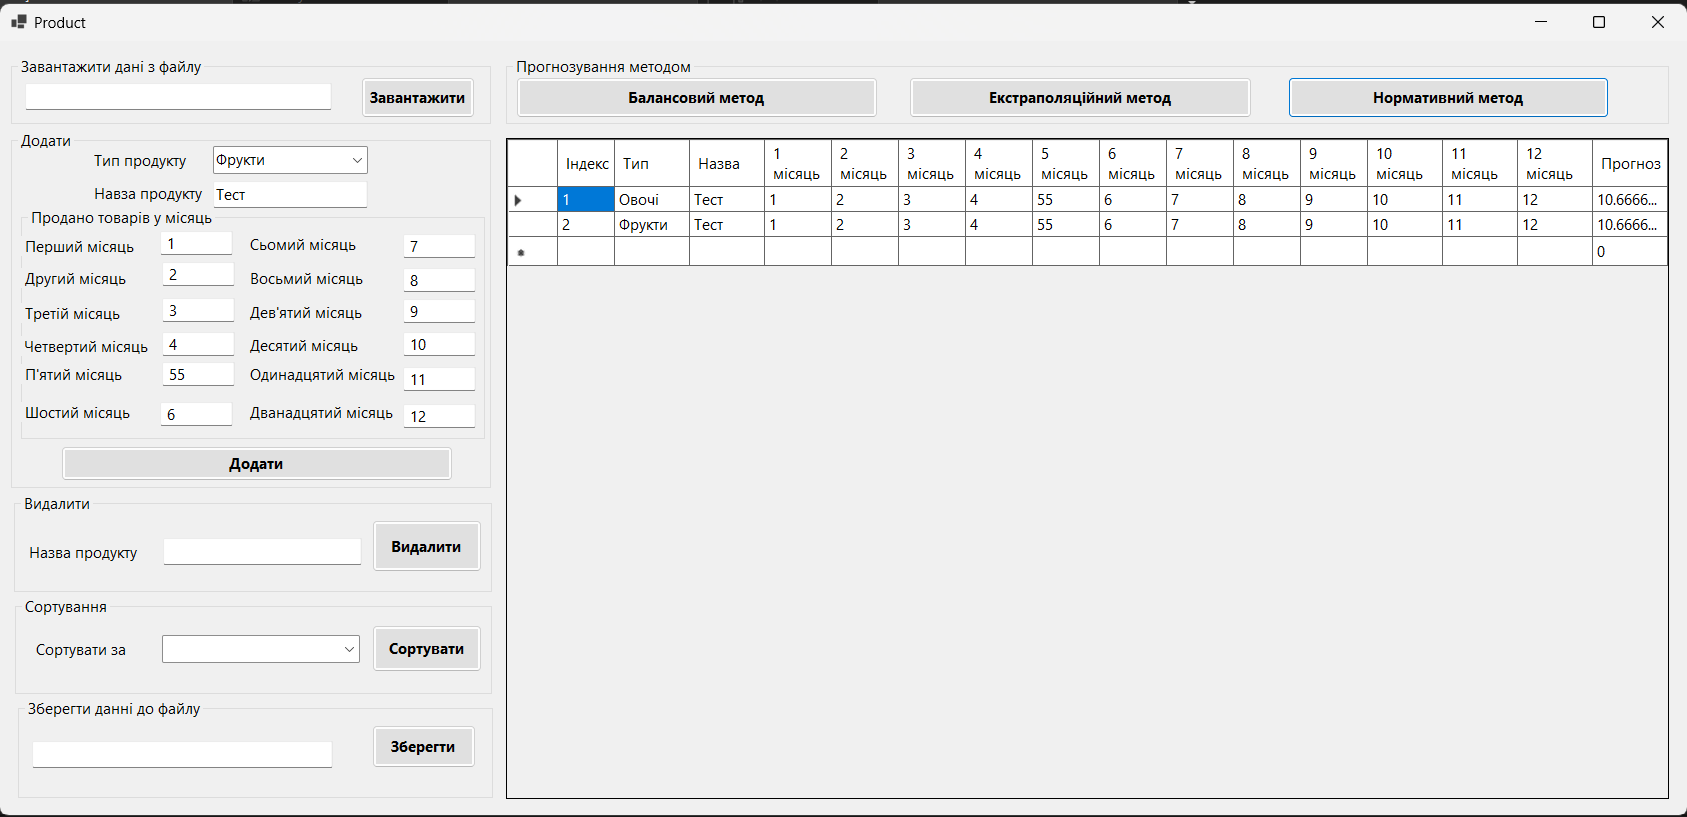Click the Третій місяць input field
Image resolution: width=1687 pixels, height=817 pixels.
pyautogui.click(x=197, y=311)
